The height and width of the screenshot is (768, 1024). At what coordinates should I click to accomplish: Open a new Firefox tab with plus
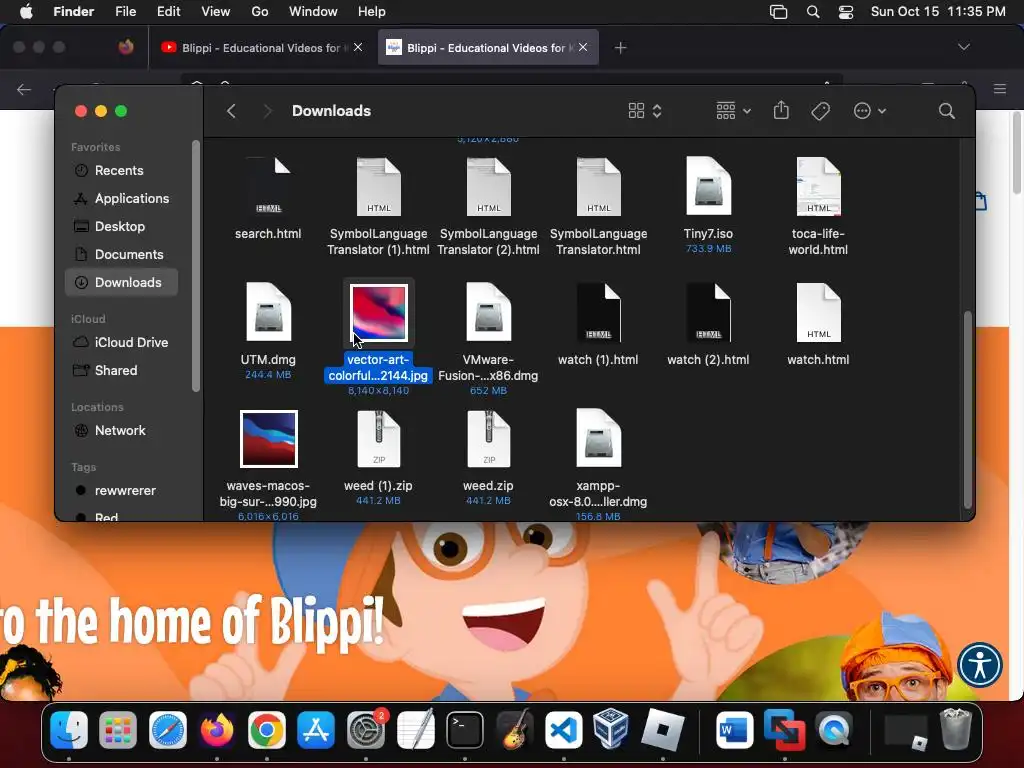pos(620,47)
